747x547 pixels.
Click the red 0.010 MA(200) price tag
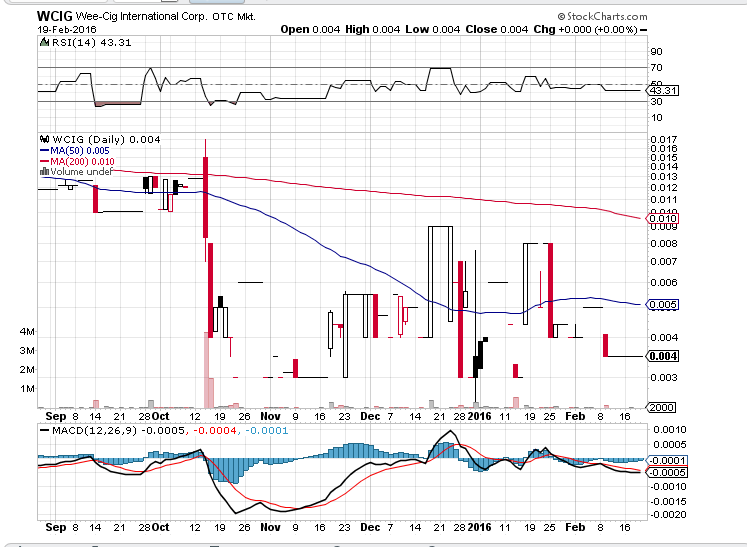tap(663, 219)
